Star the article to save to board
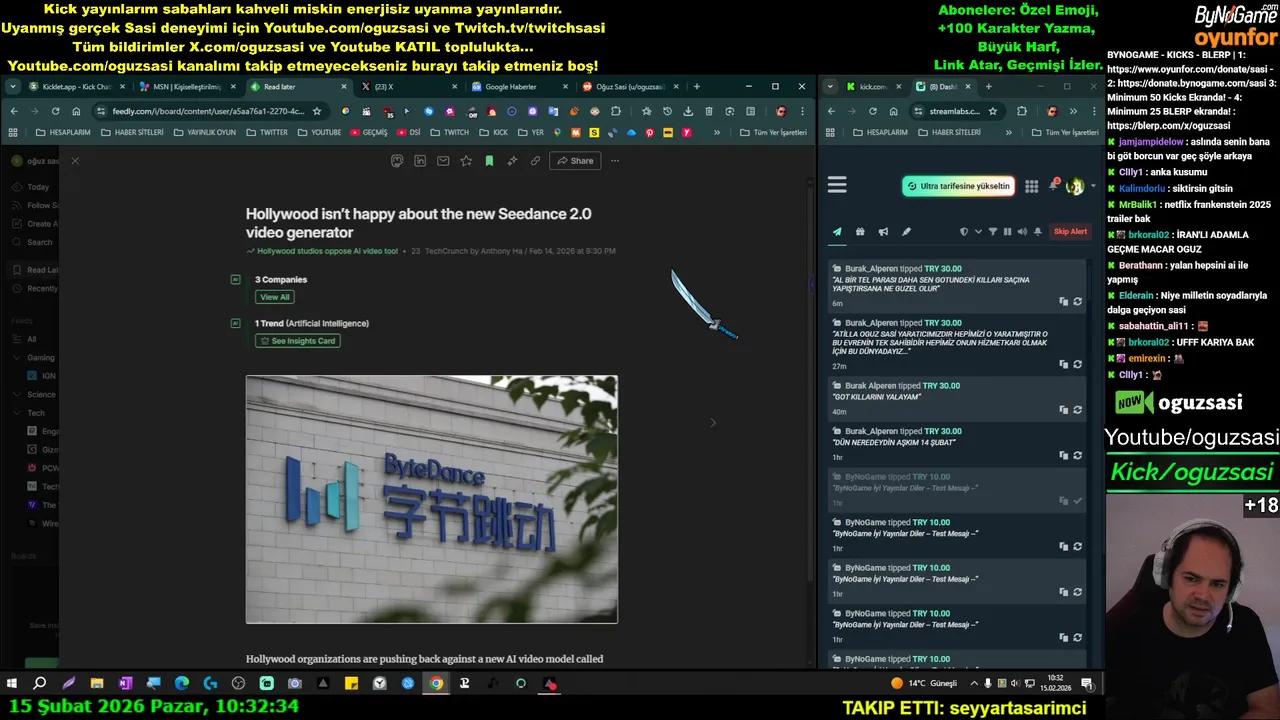The width and height of the screenshot is (1280, 720). click(x=466, y=161)
